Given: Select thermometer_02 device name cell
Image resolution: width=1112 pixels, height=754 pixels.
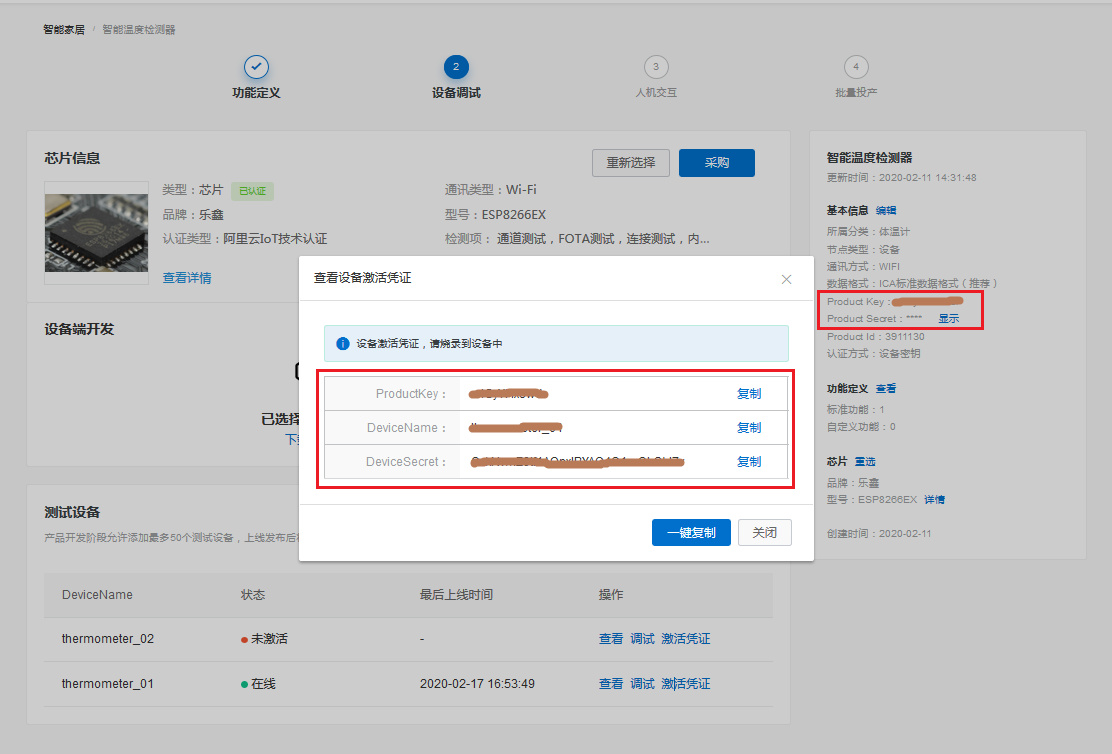Looking at the screenshot, I should pyautogui.click(x=108, y=639).
